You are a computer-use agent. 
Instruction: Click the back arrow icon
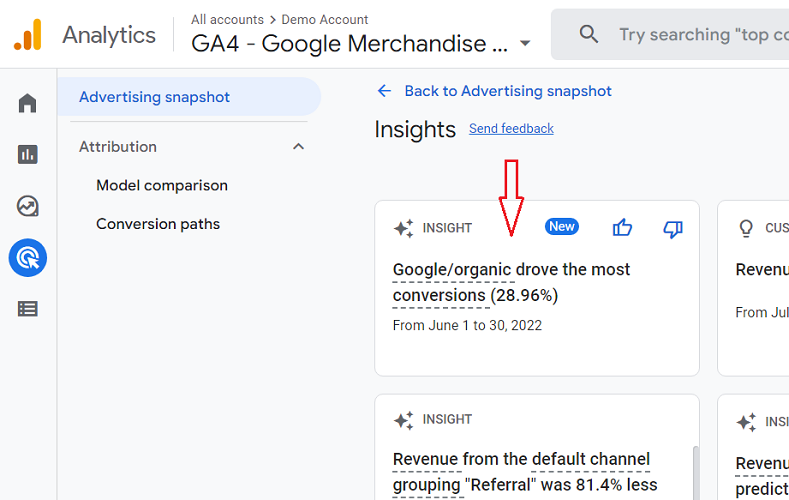(384, 91)
